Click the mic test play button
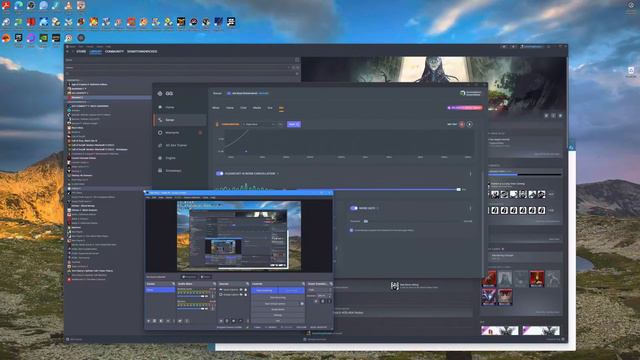This screenshot has height=360, width=640. pyautogui.click(x=469, y=124)
